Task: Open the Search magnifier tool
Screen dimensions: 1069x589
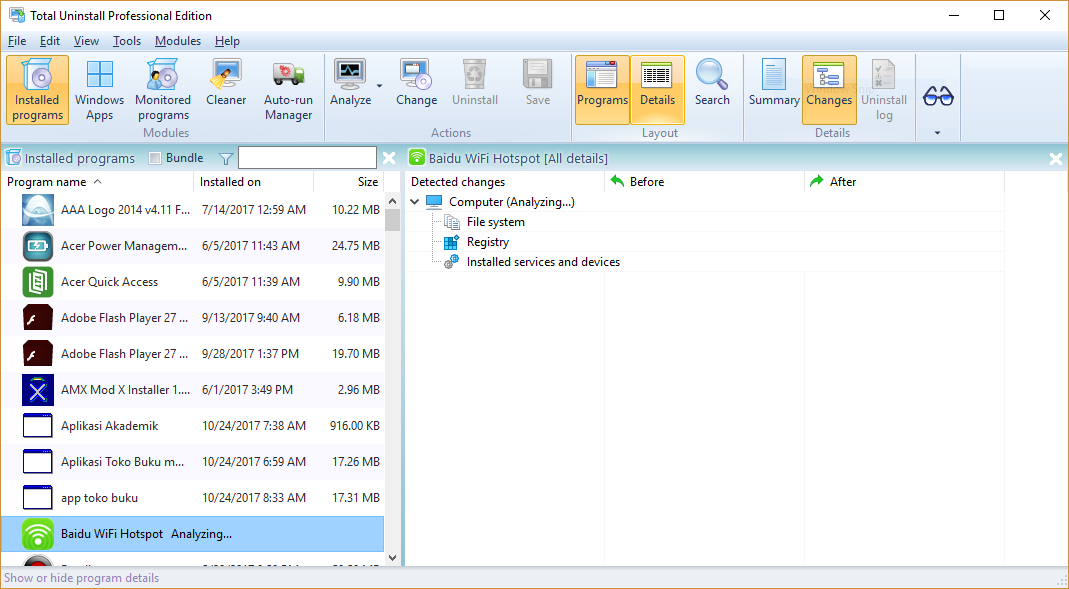Action: 712,82
